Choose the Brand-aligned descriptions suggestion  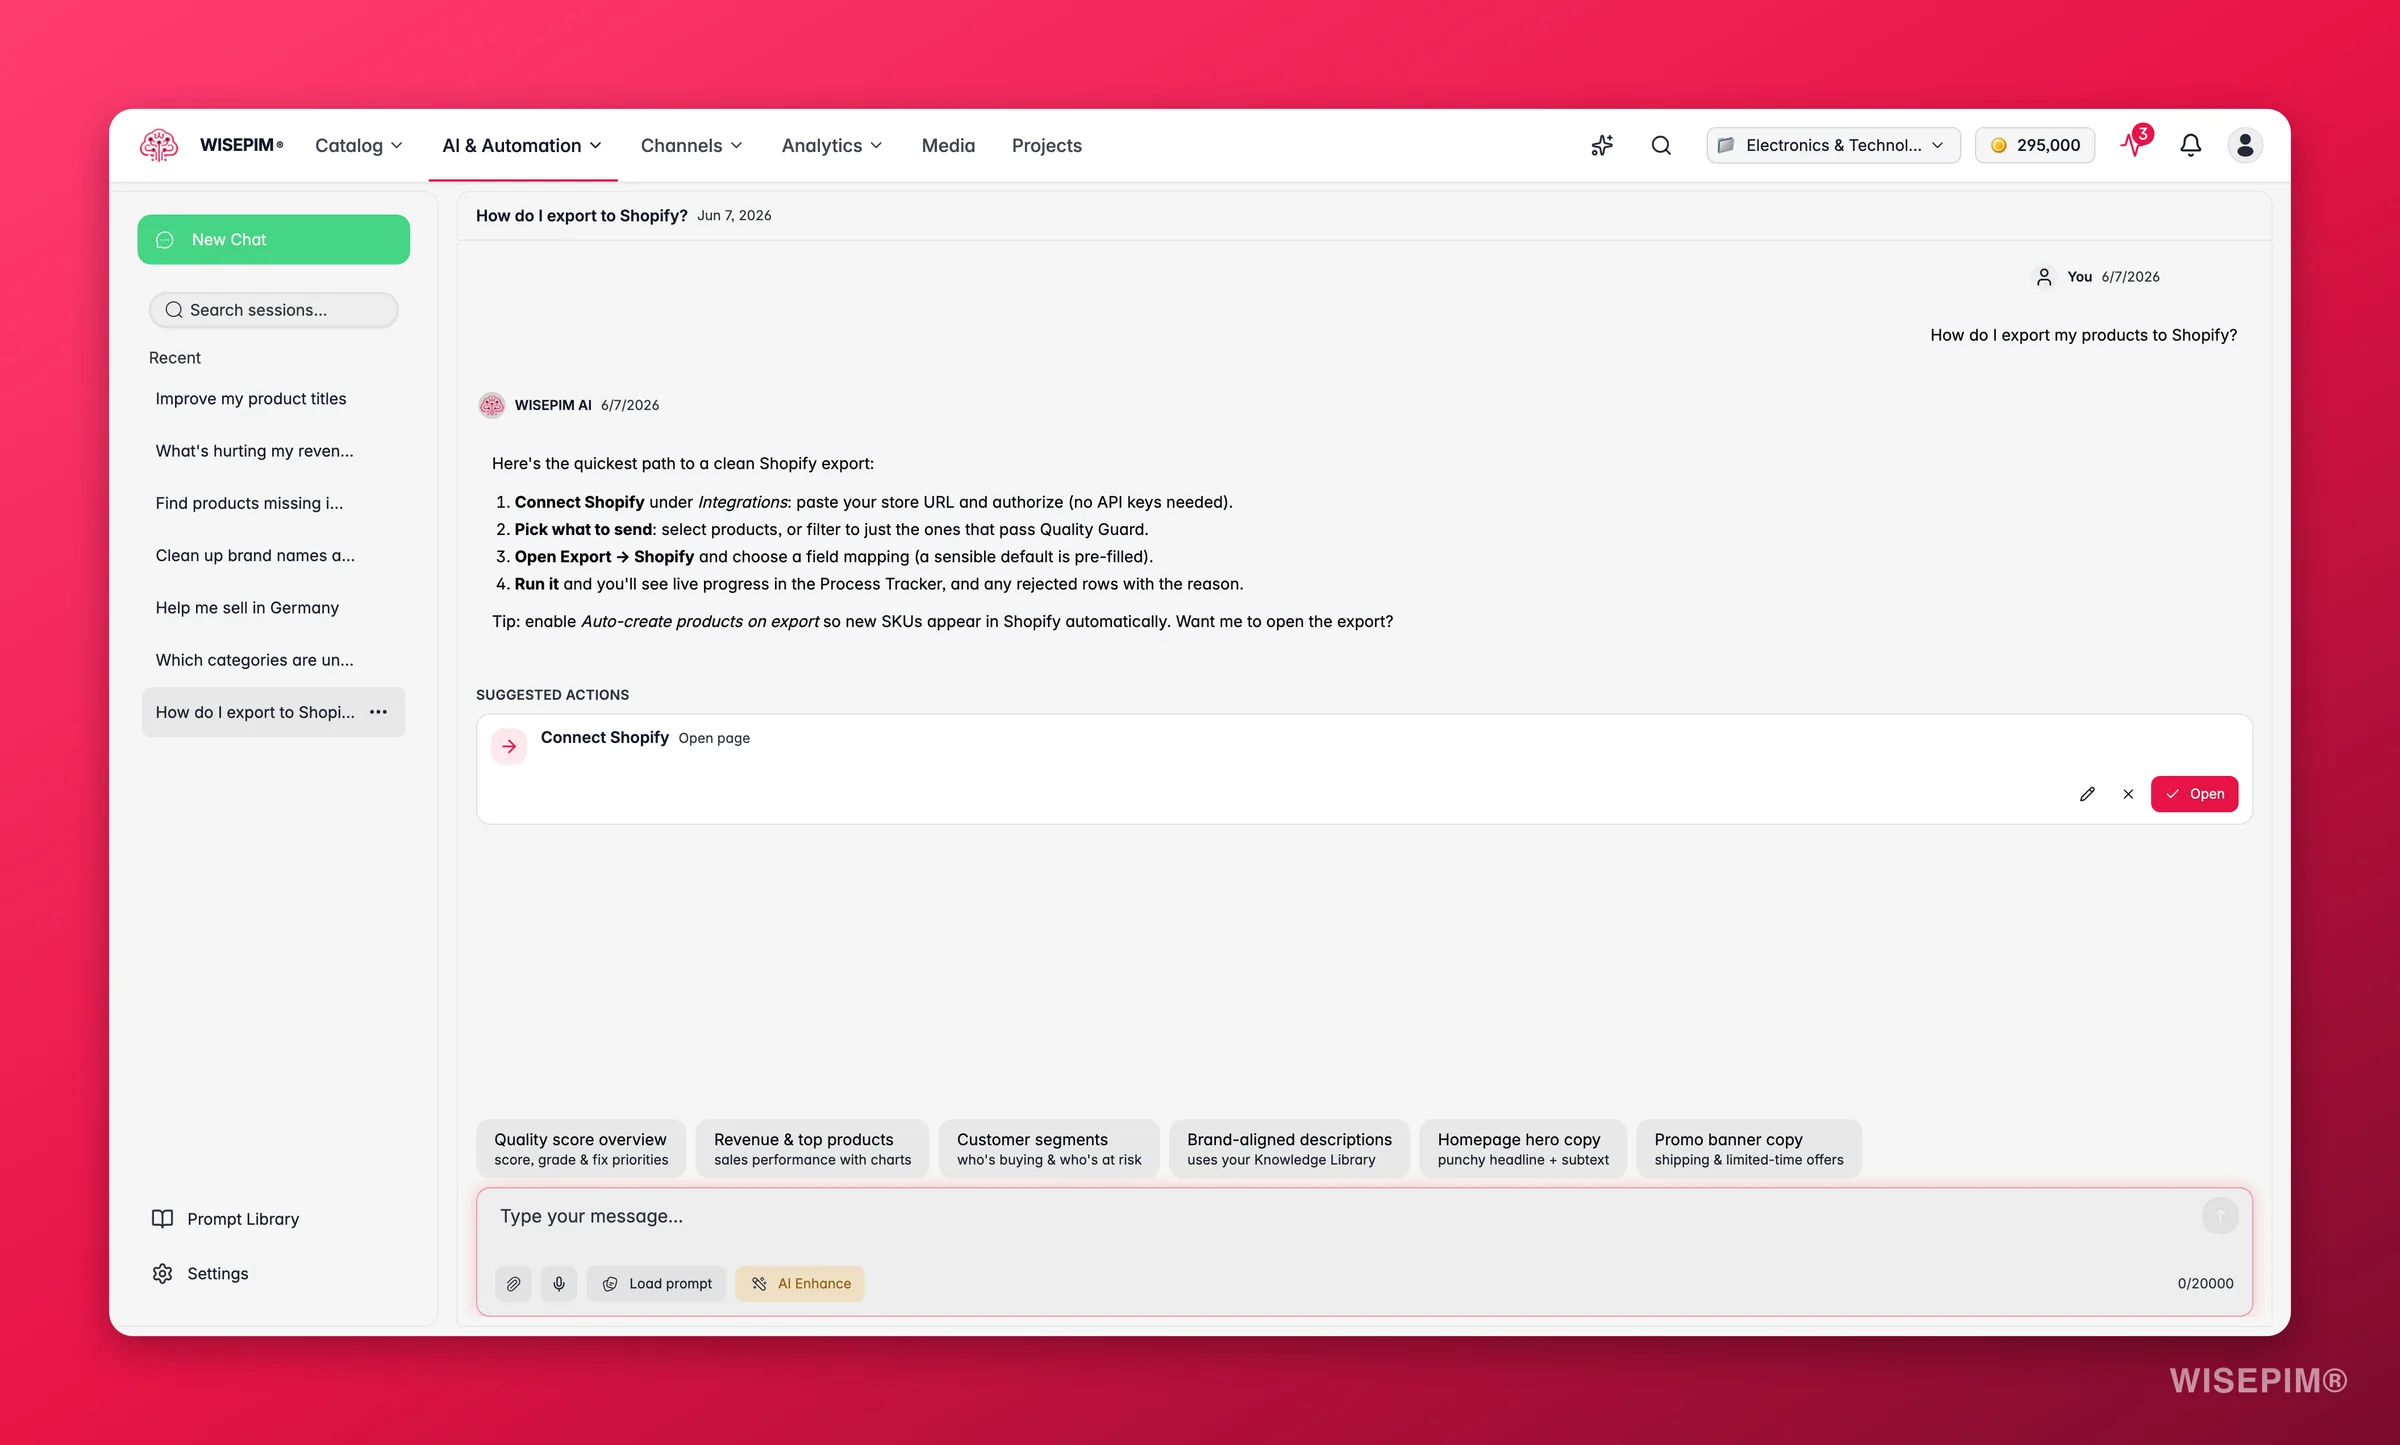[x=1289, y=1149]
